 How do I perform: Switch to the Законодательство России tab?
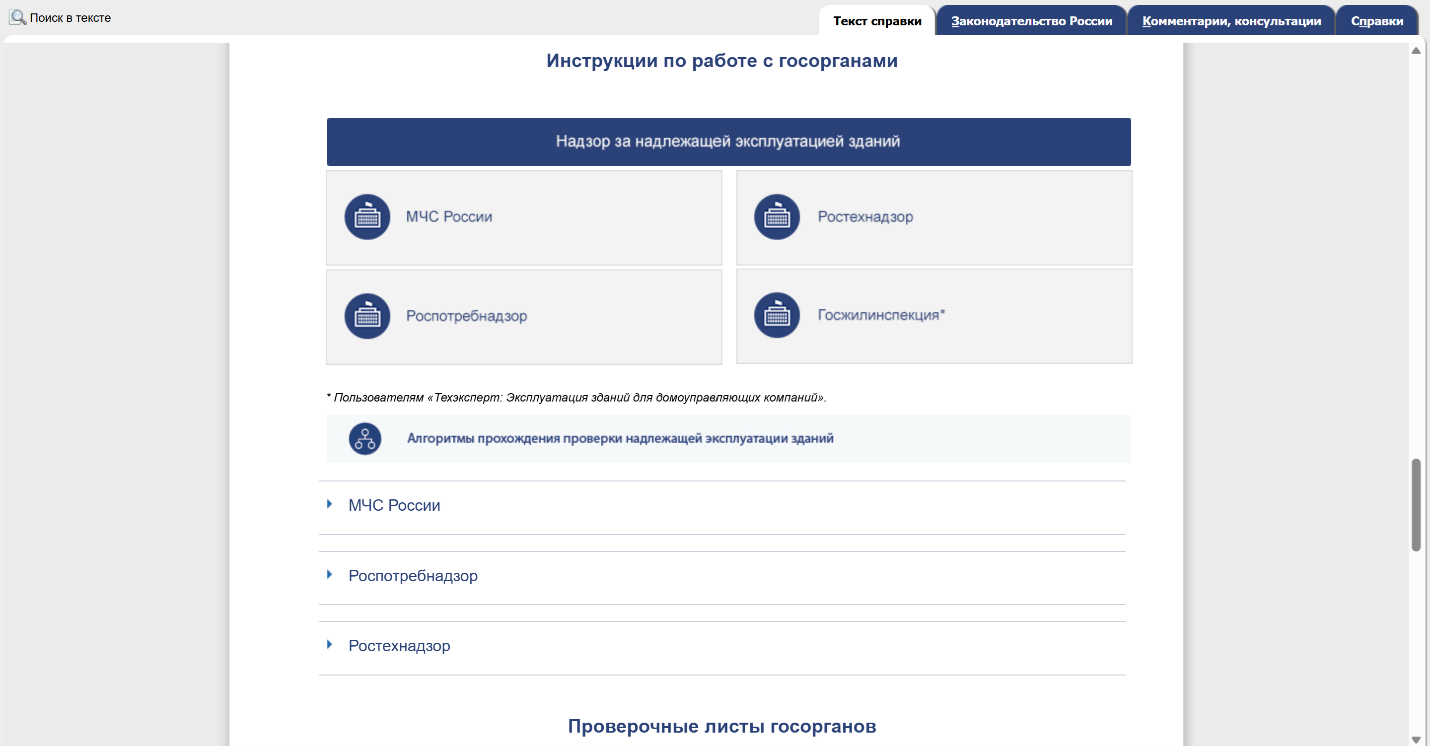click(x=1031, y=21)
